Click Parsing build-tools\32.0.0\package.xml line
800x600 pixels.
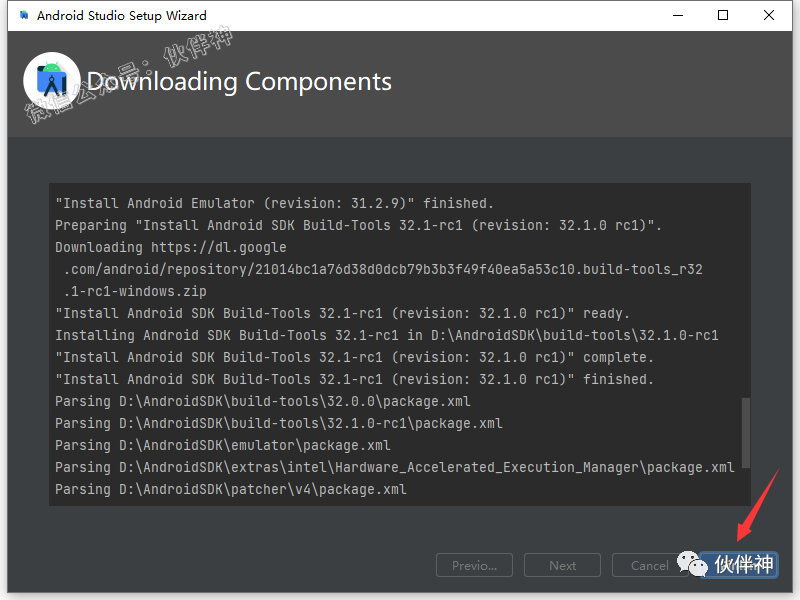tap(263, 401)
